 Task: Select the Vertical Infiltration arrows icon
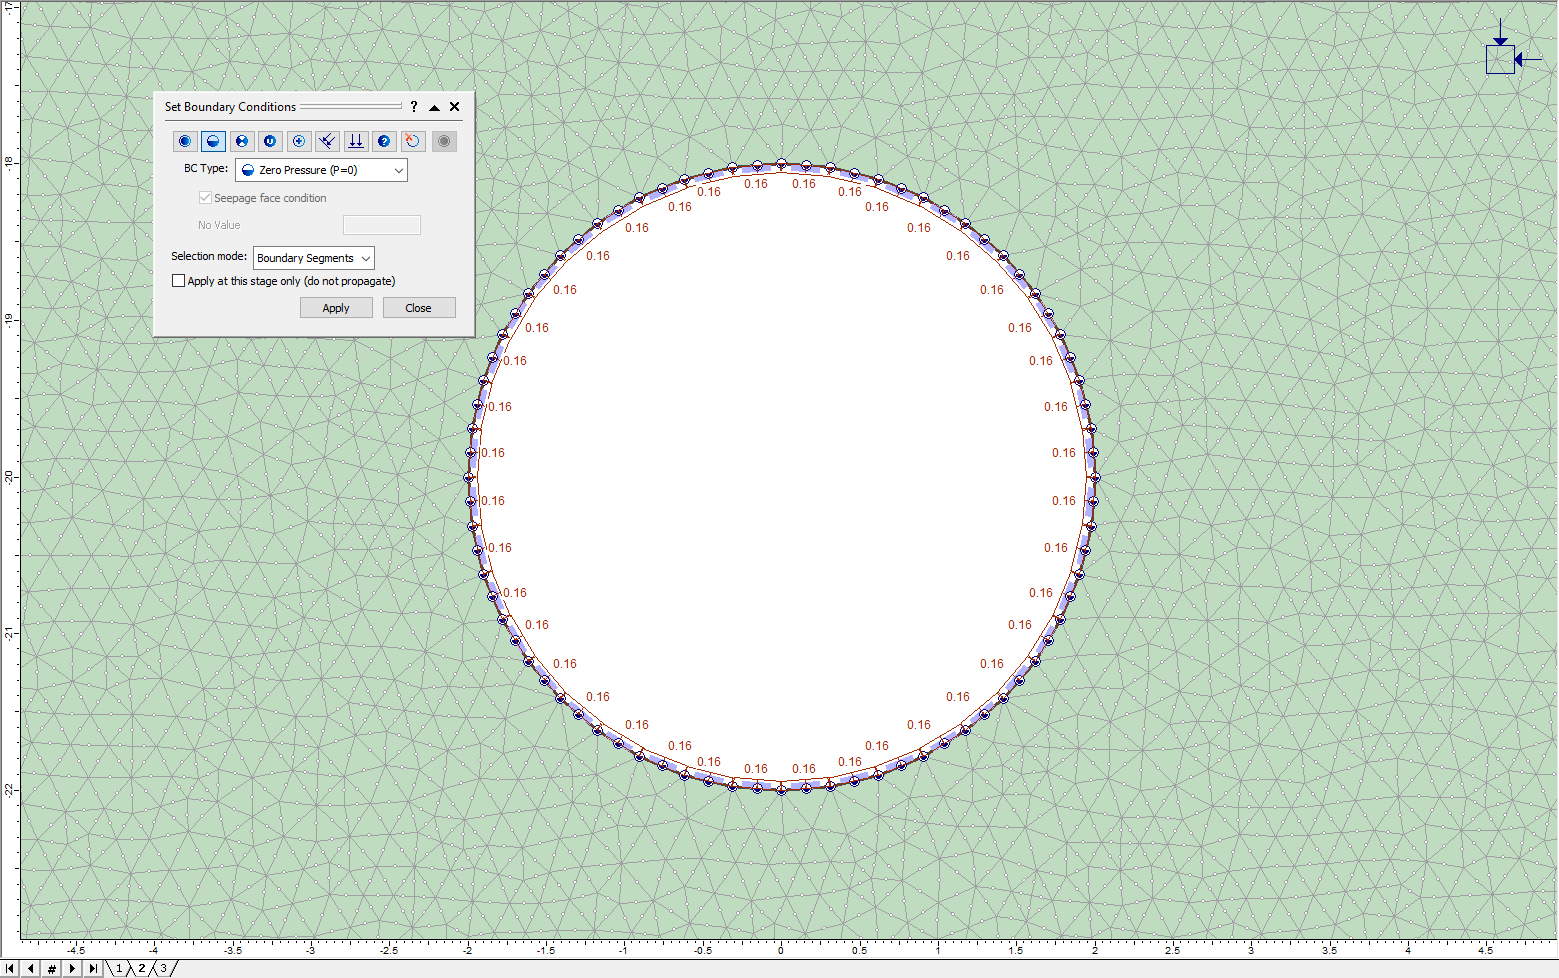(x=355, y=141)
